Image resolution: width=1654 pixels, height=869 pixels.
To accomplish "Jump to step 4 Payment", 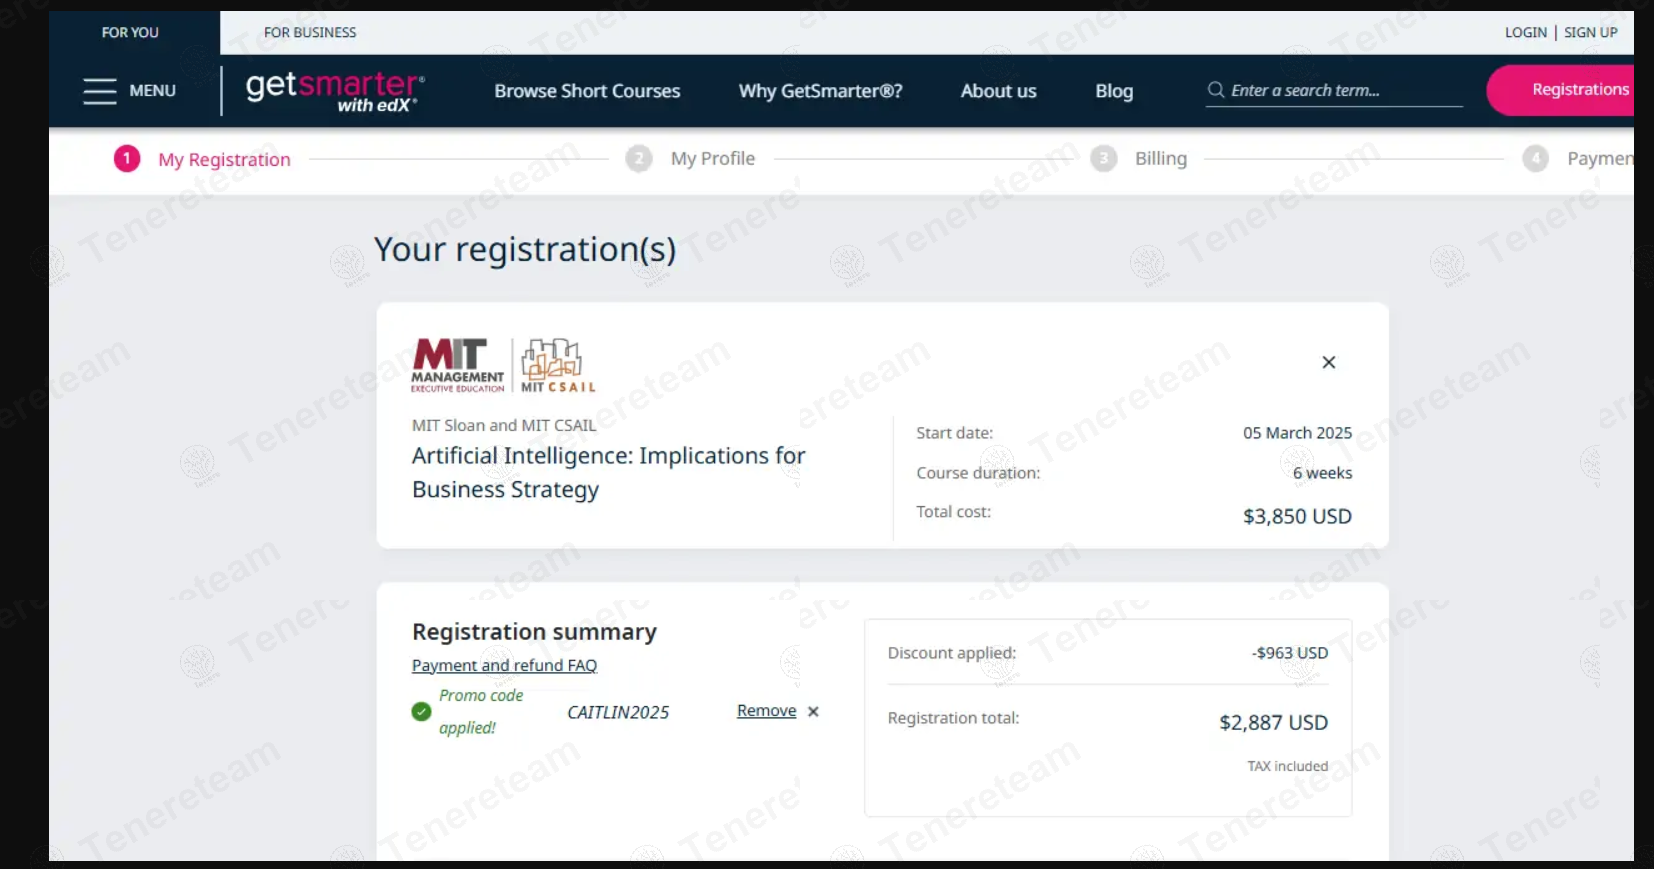I will [x=1596, y=159].
